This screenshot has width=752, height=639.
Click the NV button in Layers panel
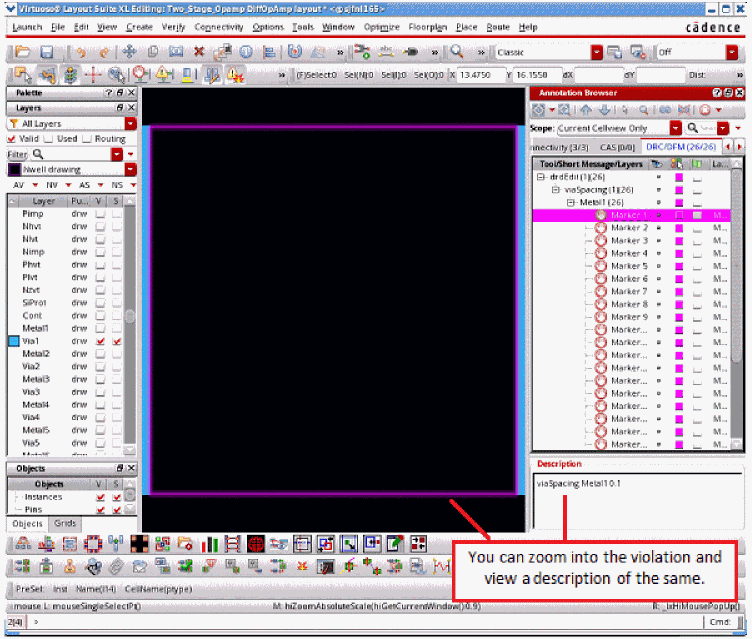pyautogui.click(x=52, y=185)
